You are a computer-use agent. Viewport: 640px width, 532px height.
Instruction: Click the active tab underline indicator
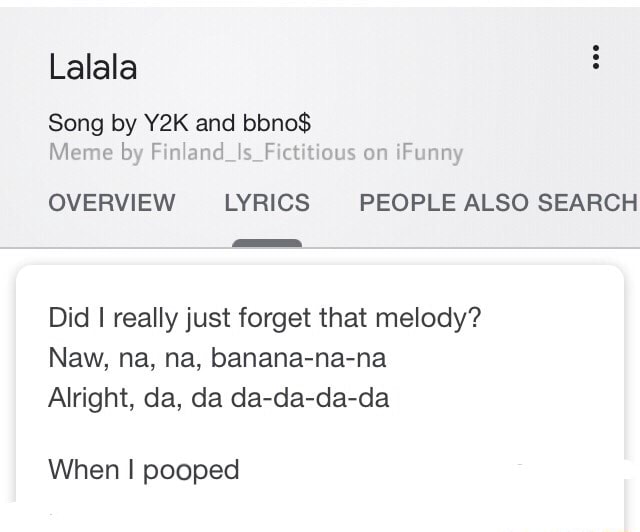click(267, 243)
